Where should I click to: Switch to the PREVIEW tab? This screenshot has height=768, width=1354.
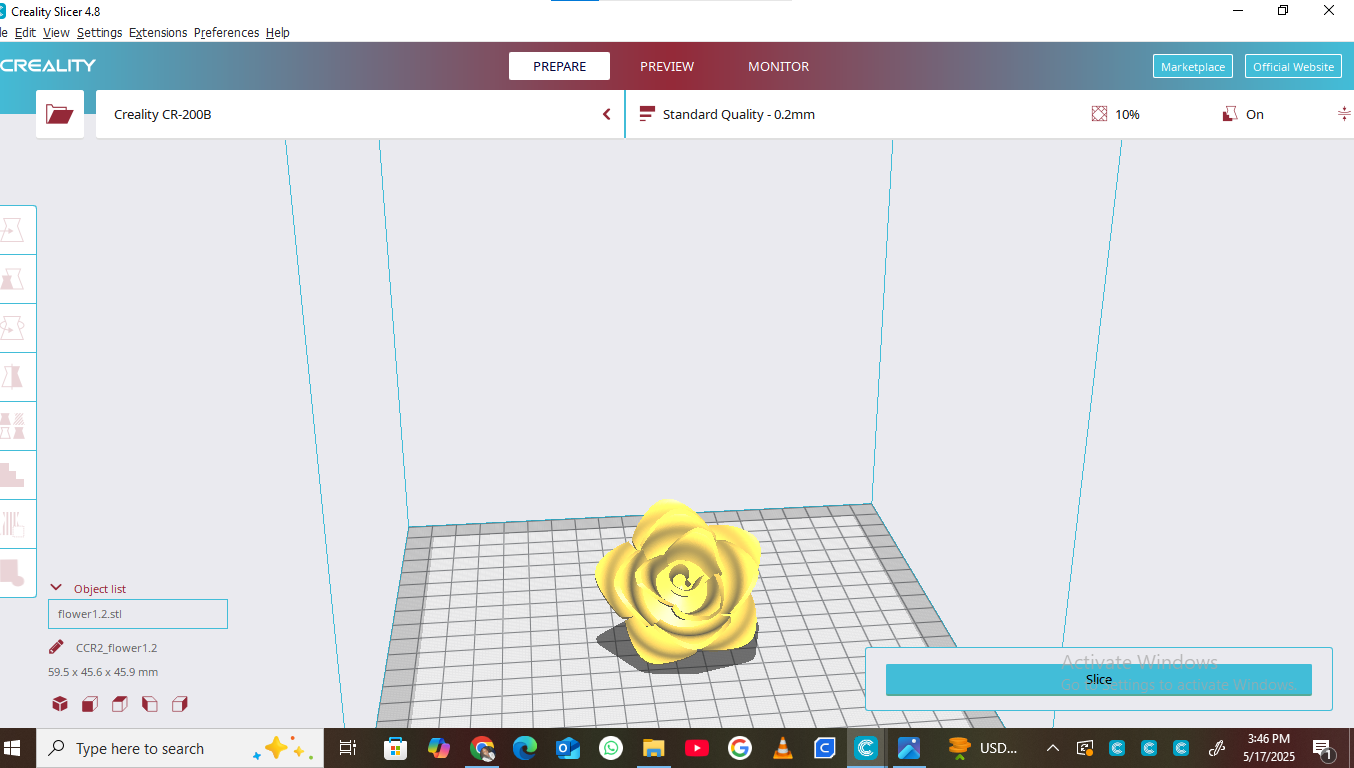(667, 66)
